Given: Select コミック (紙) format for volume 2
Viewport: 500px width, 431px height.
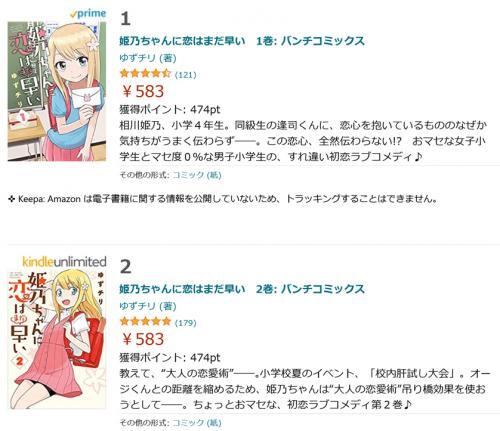Looking at the screenshot, I should coord(197,423).
